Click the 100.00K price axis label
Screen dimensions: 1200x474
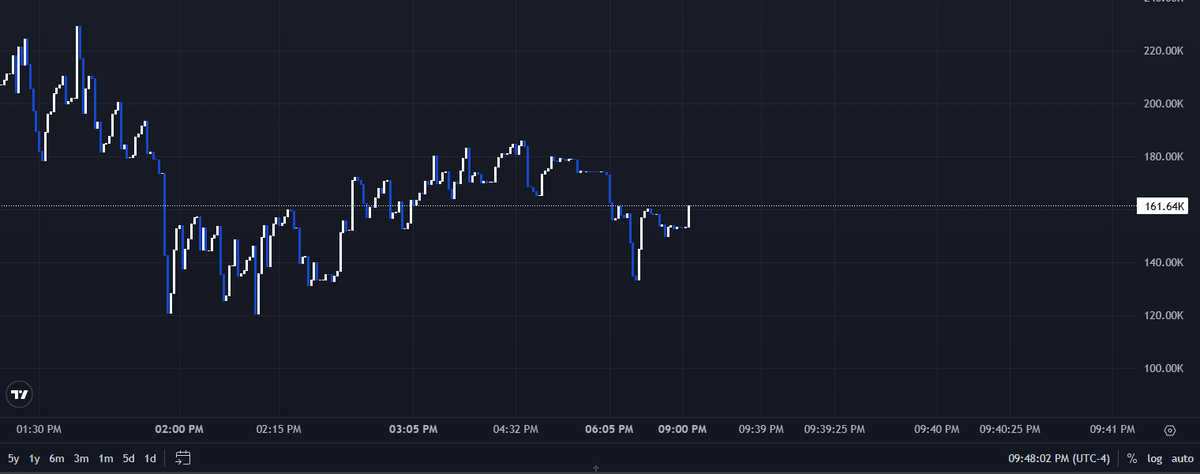[1164, 369]
